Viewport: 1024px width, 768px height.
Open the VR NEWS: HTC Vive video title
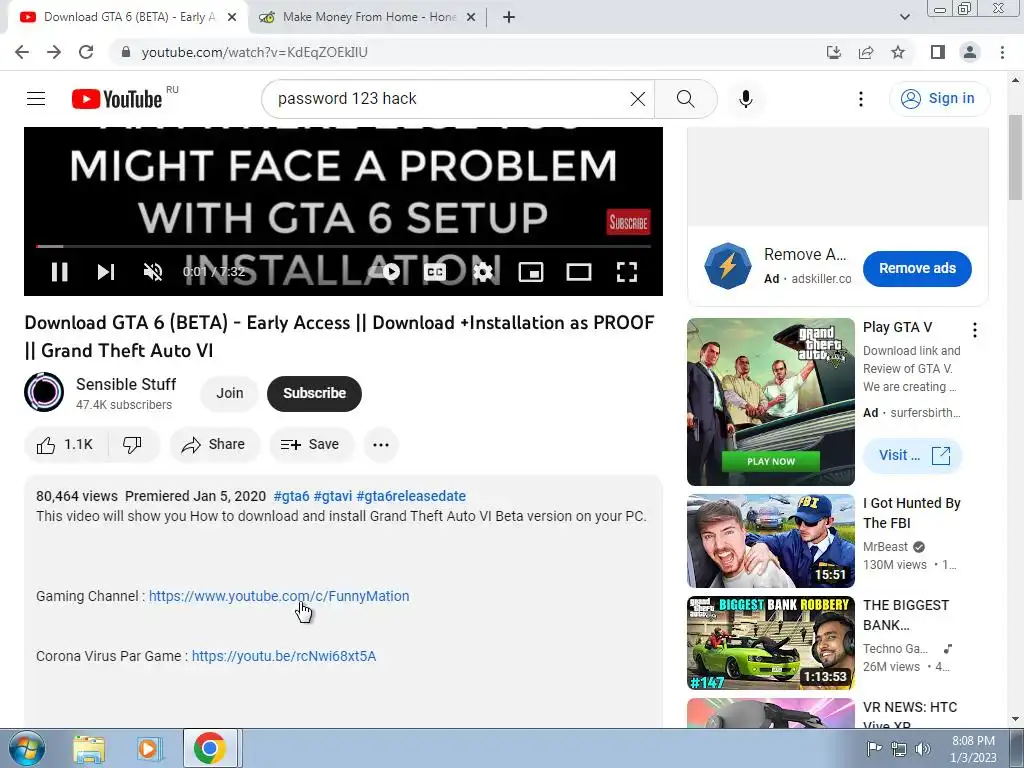(910, 716)
